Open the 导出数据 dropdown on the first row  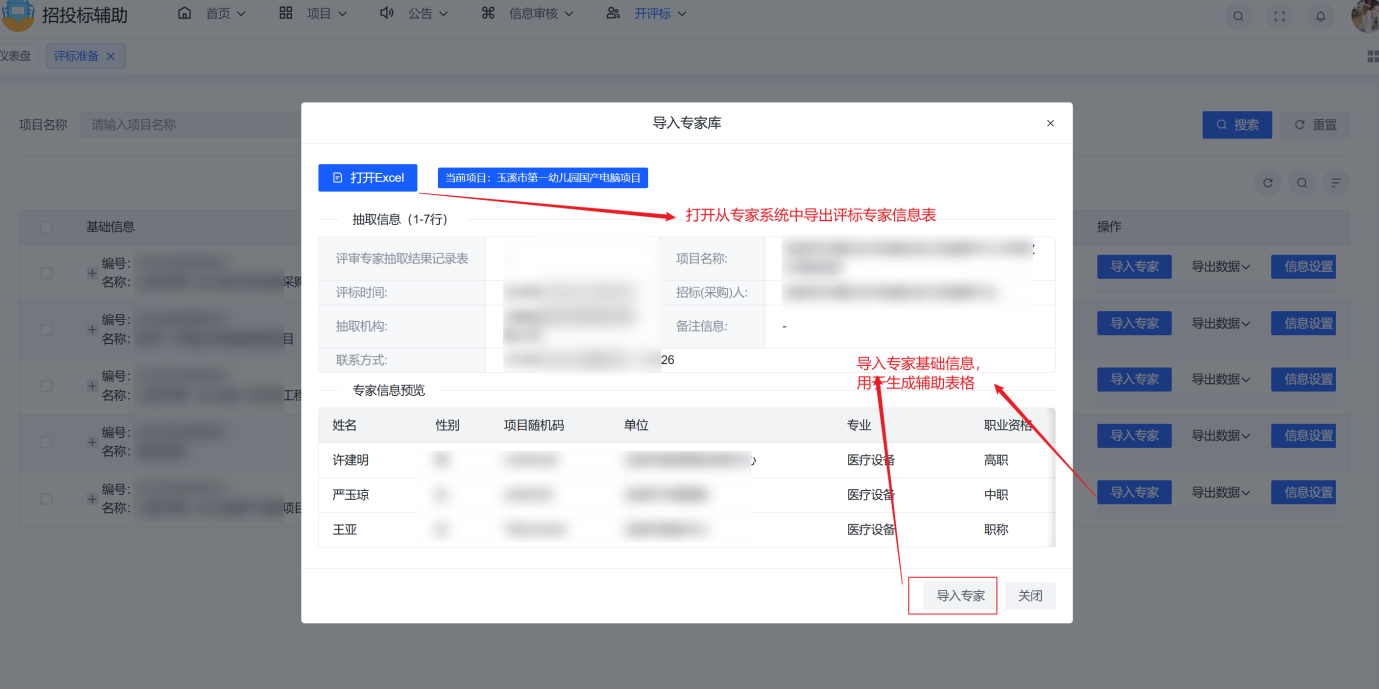coord(1221,266)
